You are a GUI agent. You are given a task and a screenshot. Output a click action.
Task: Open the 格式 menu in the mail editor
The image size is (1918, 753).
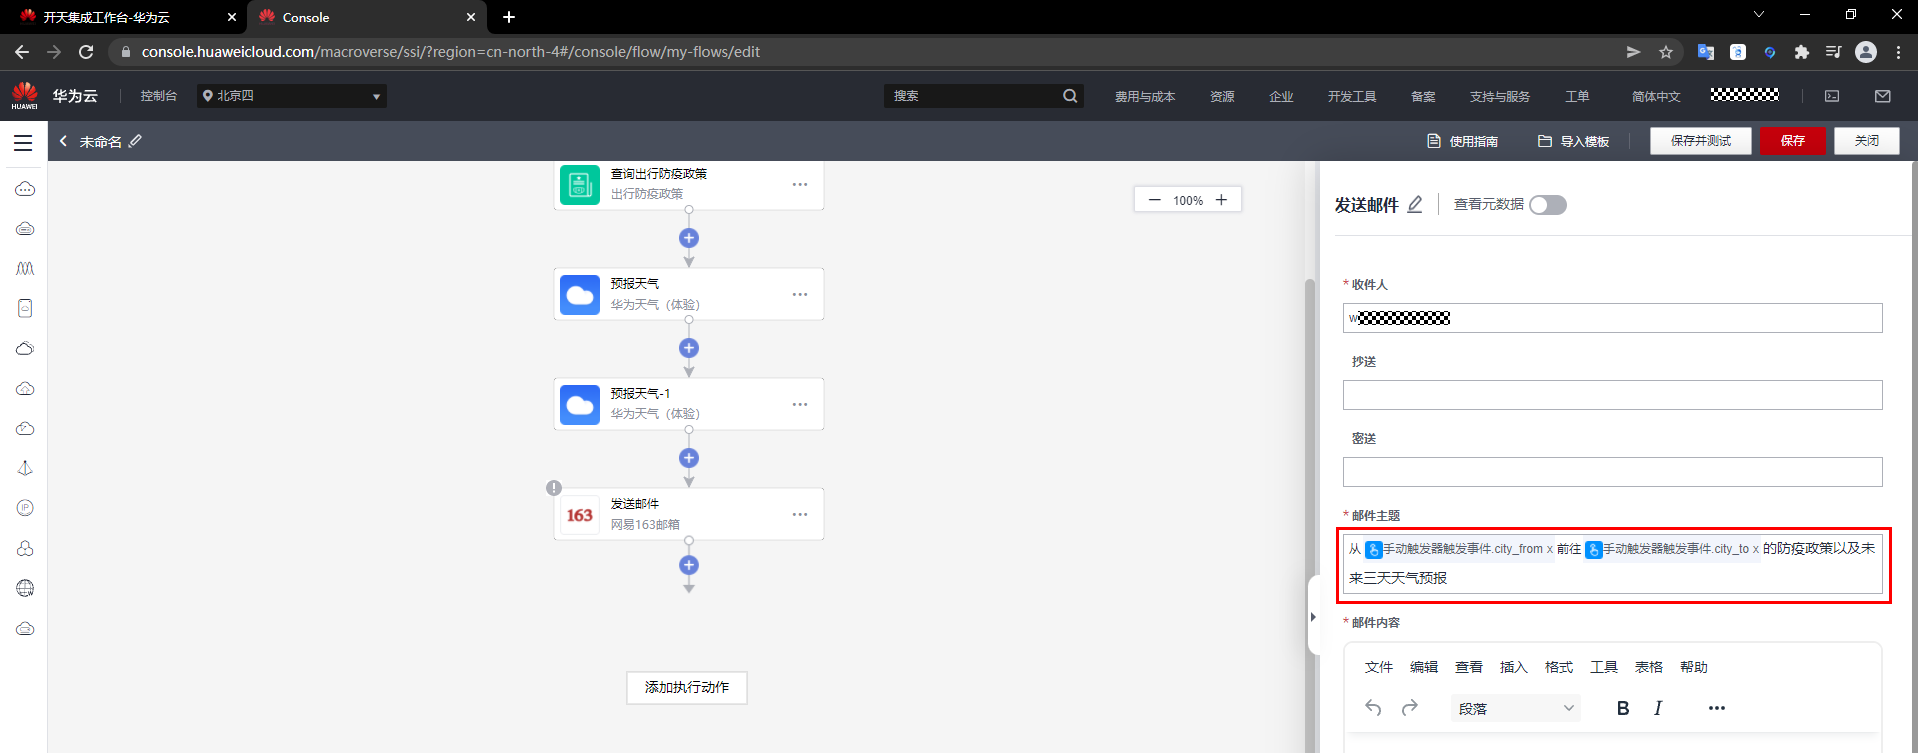tap(1559, 667)
